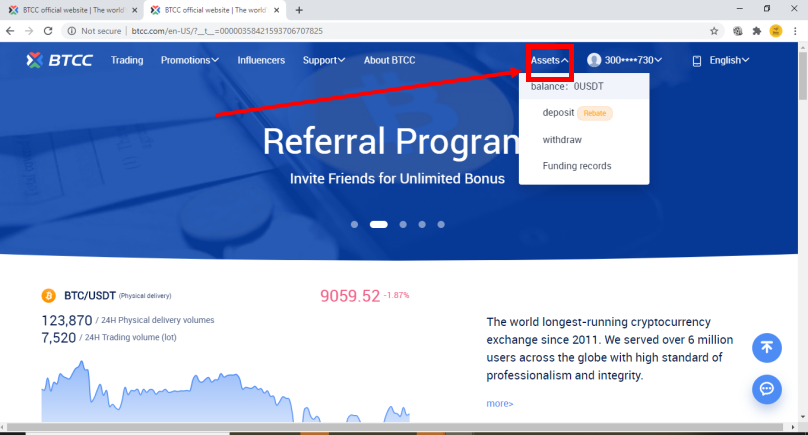Expand the Support dropdown
The image size is (808, 435).
click(x=324, y=60)
